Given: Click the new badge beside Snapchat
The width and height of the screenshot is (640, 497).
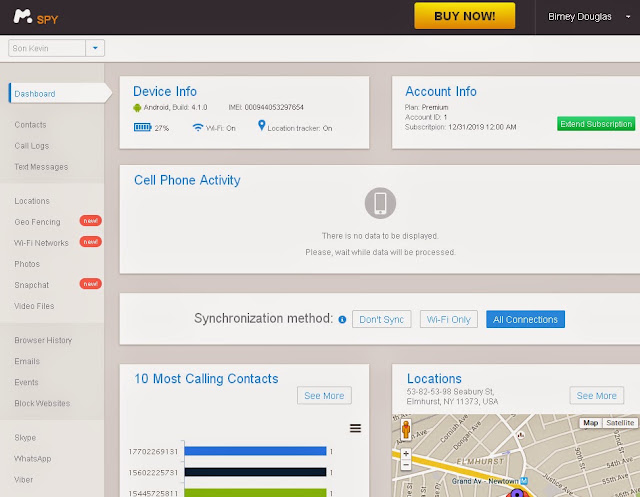Looking at the screenshot, I should tap(90, 284).
